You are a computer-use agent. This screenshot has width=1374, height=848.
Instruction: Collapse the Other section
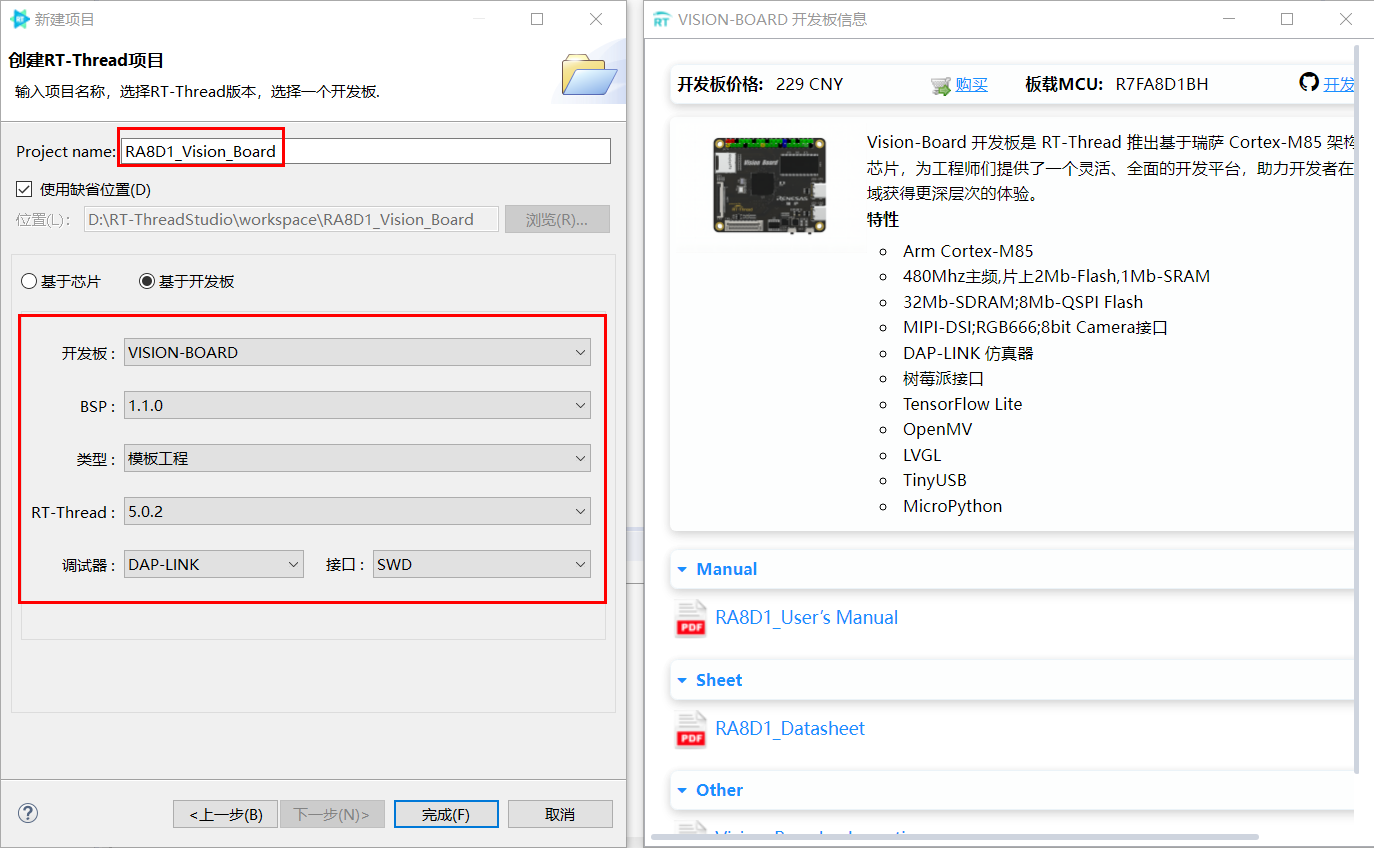[682, 791]
